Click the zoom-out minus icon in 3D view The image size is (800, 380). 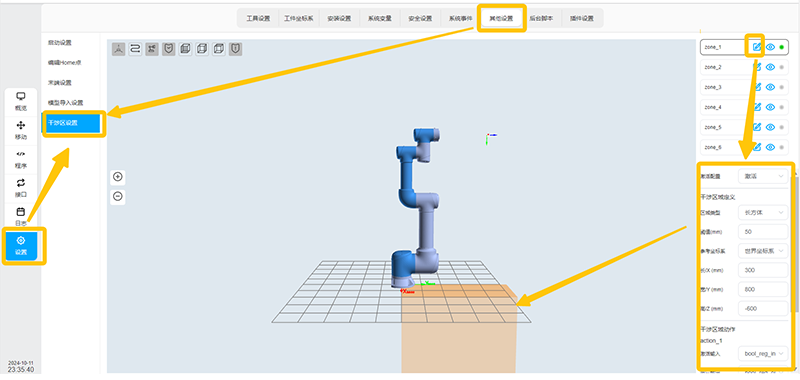pyautogui.click(x=118, y=196)
